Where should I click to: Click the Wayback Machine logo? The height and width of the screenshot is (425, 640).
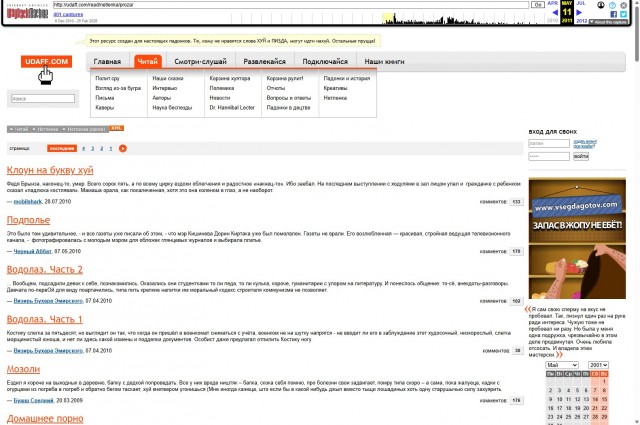tap(27, 13)
